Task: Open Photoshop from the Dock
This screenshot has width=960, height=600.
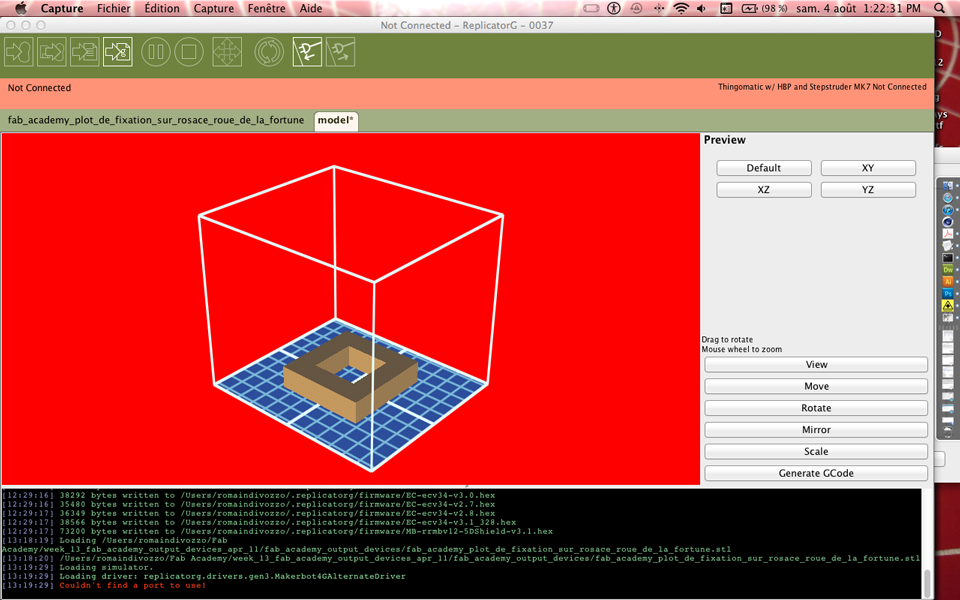Action: point(948,294)
